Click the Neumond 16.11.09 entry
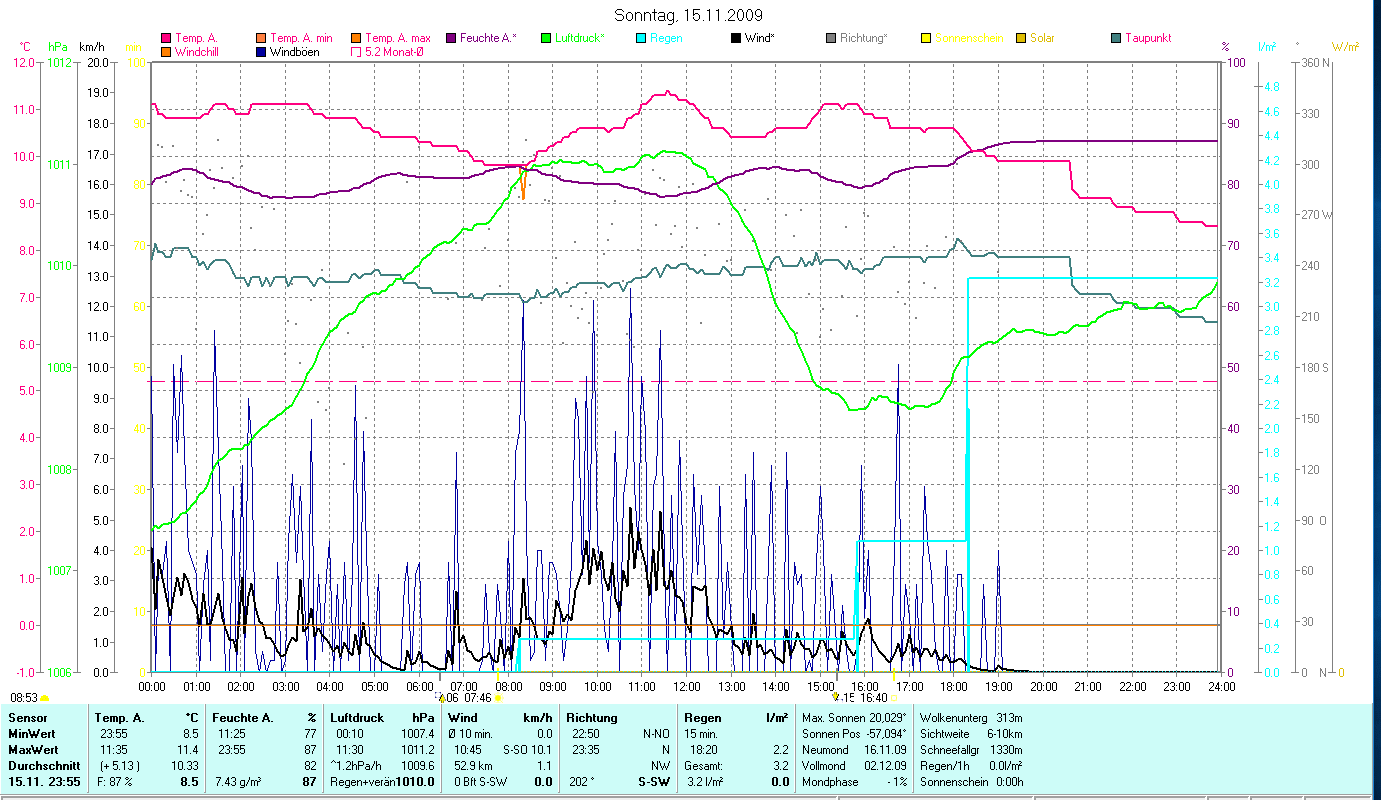Image resolution: width=1381 pixels, height=800 pixels. point(854,750)
